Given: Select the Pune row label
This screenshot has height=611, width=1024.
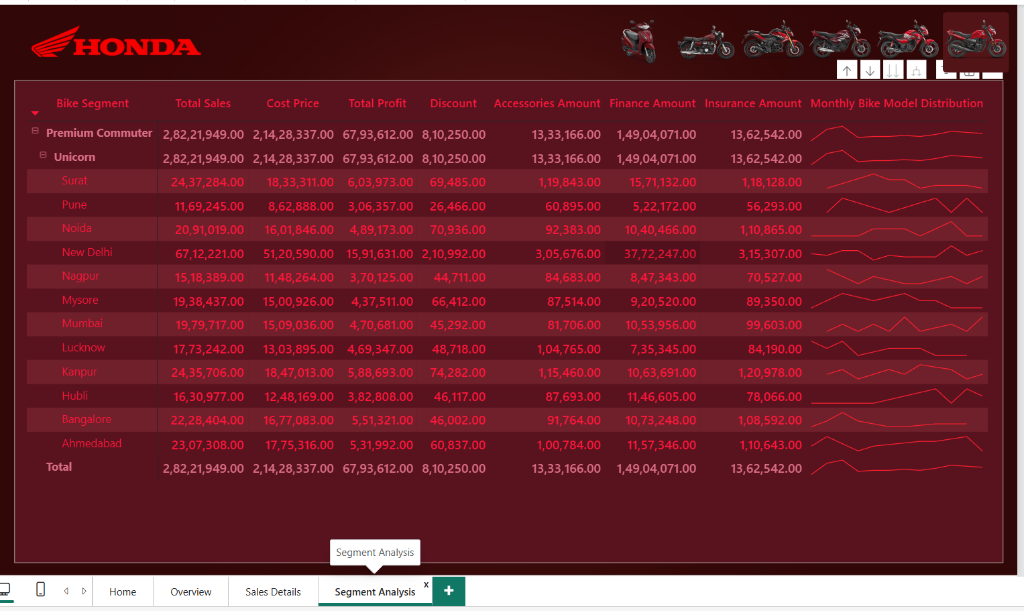Looking at the screenshot, I should tap(74, 205).
